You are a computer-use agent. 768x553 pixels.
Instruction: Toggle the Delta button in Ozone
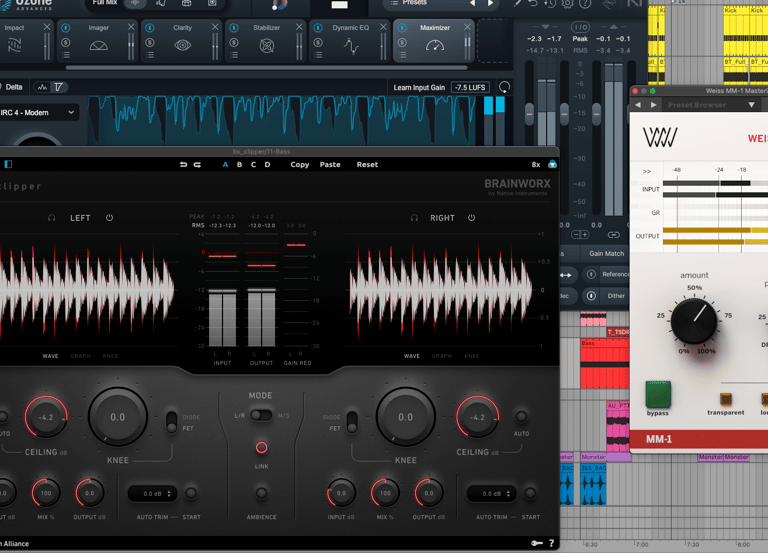(x=14, y=87)
